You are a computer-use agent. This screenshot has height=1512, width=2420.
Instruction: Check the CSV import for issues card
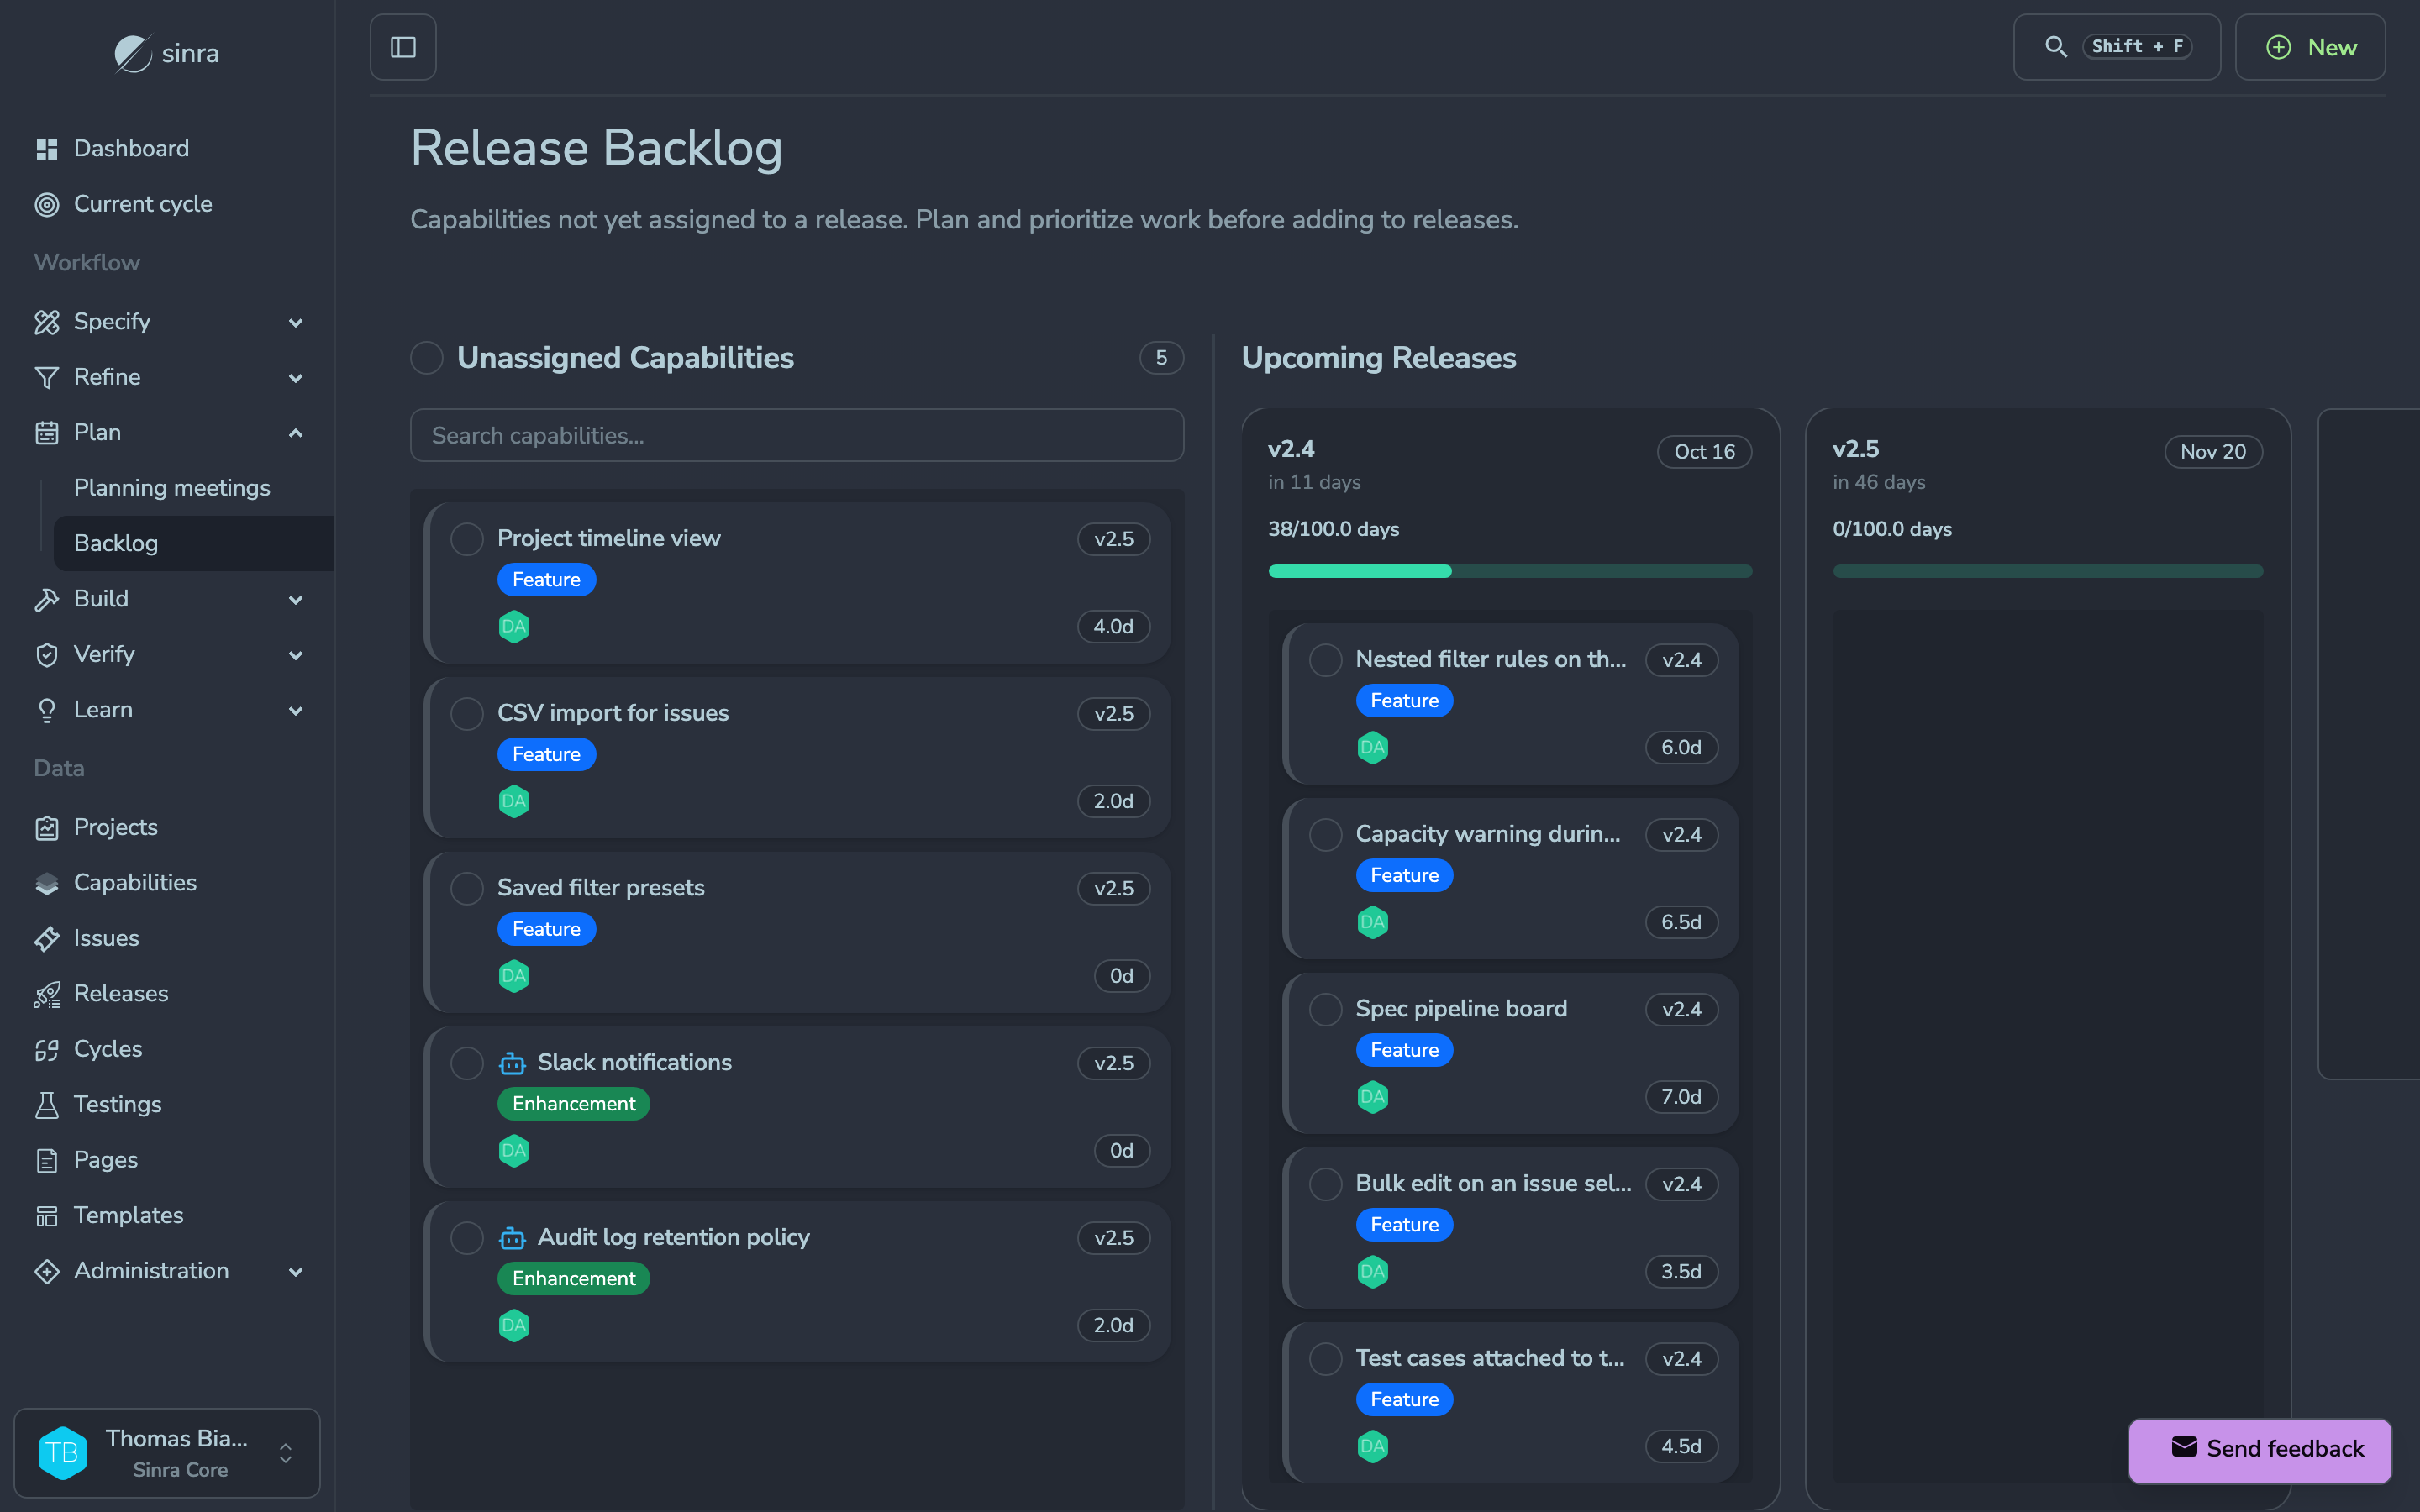(x=466, y=714)
